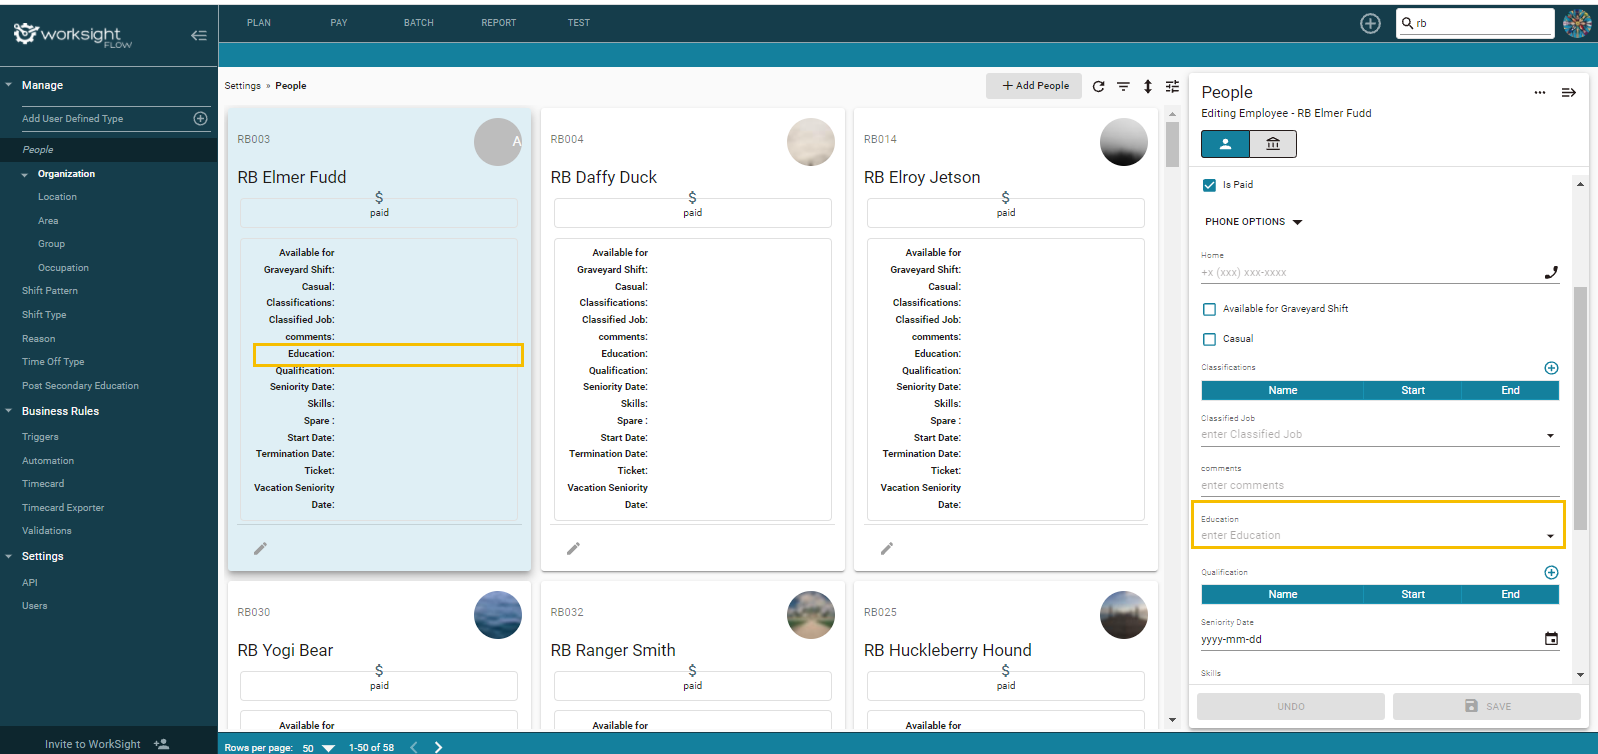Switch to the bank institution tab icon
The width and height of the screenshot is (1598, 754).
coord(1273,144)
